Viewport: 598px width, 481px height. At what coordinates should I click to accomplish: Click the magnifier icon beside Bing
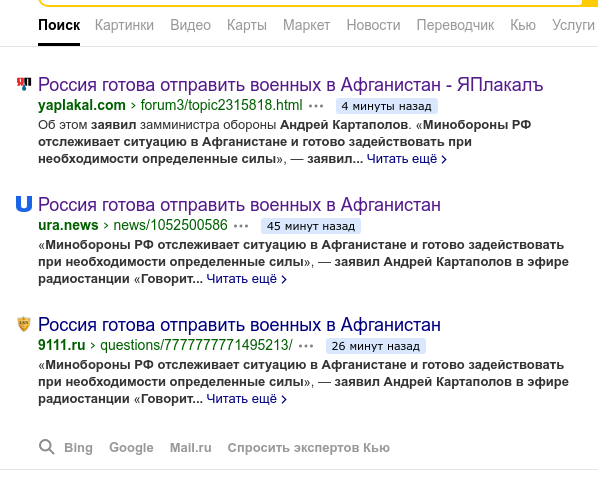pos(47,447)
